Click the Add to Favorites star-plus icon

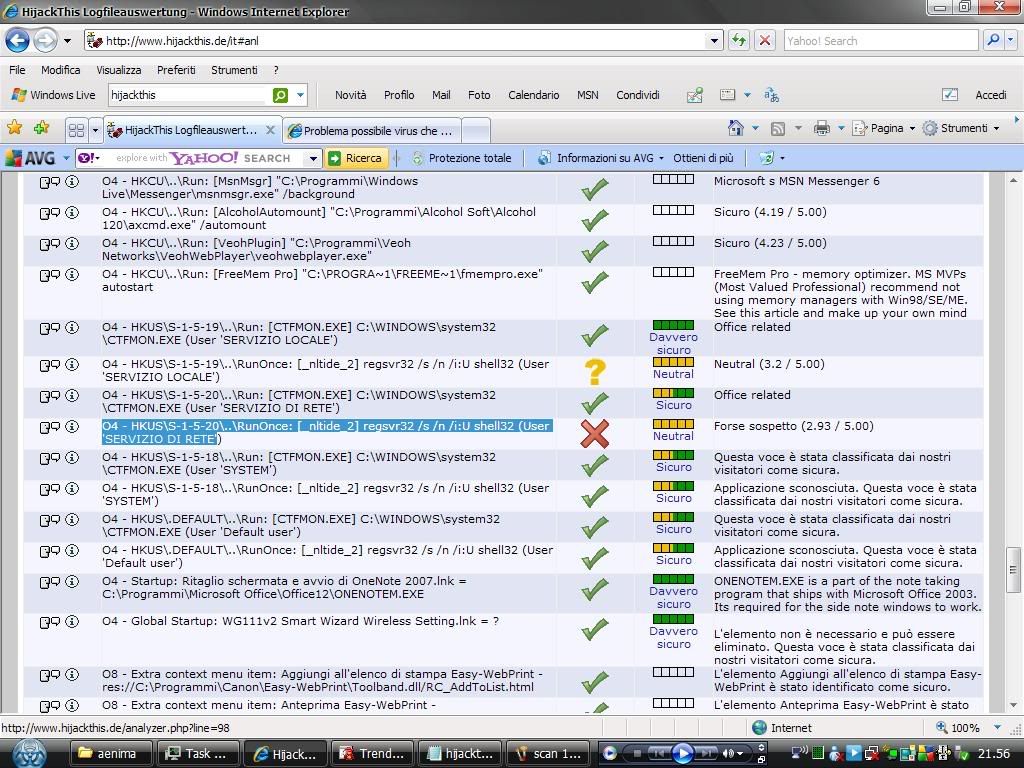tap(42, 127)
